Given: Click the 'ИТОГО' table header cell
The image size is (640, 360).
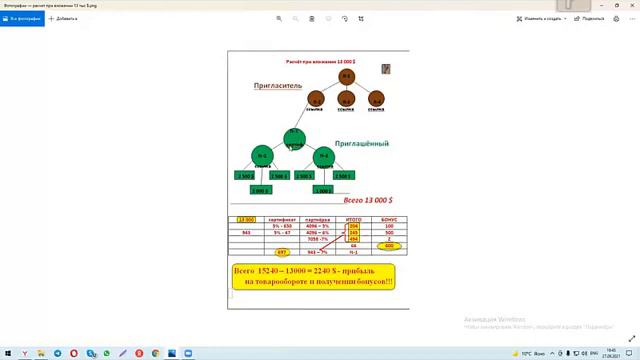Looking at the screenshot, I should (353, 220).
